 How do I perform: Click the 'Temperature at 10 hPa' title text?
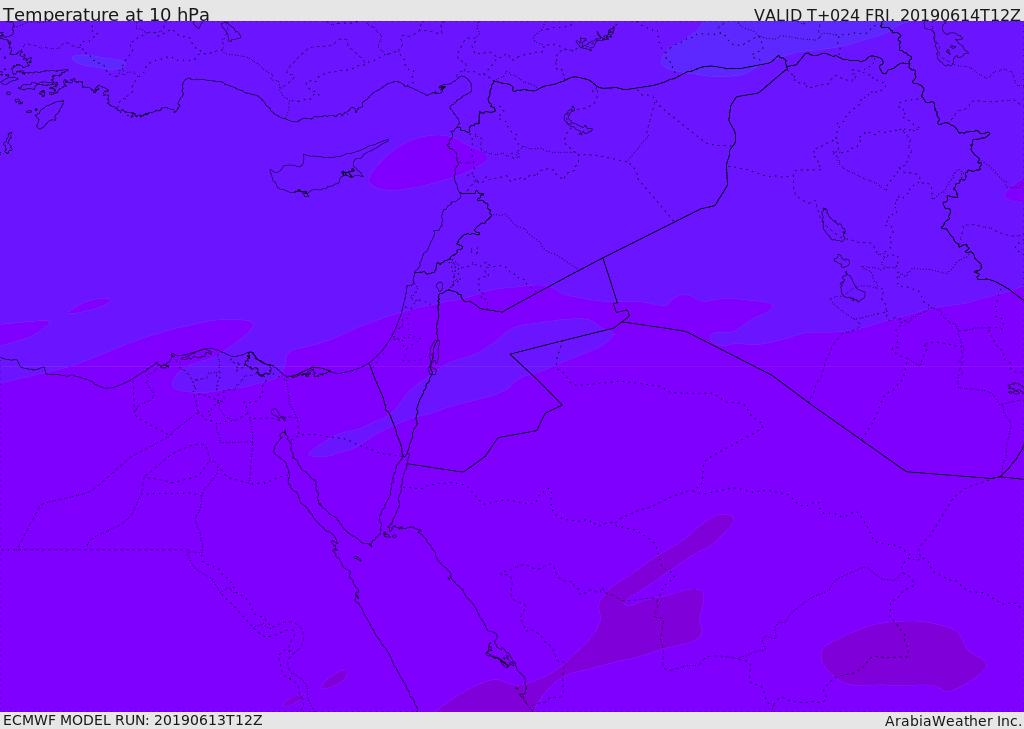coord(106,14)
